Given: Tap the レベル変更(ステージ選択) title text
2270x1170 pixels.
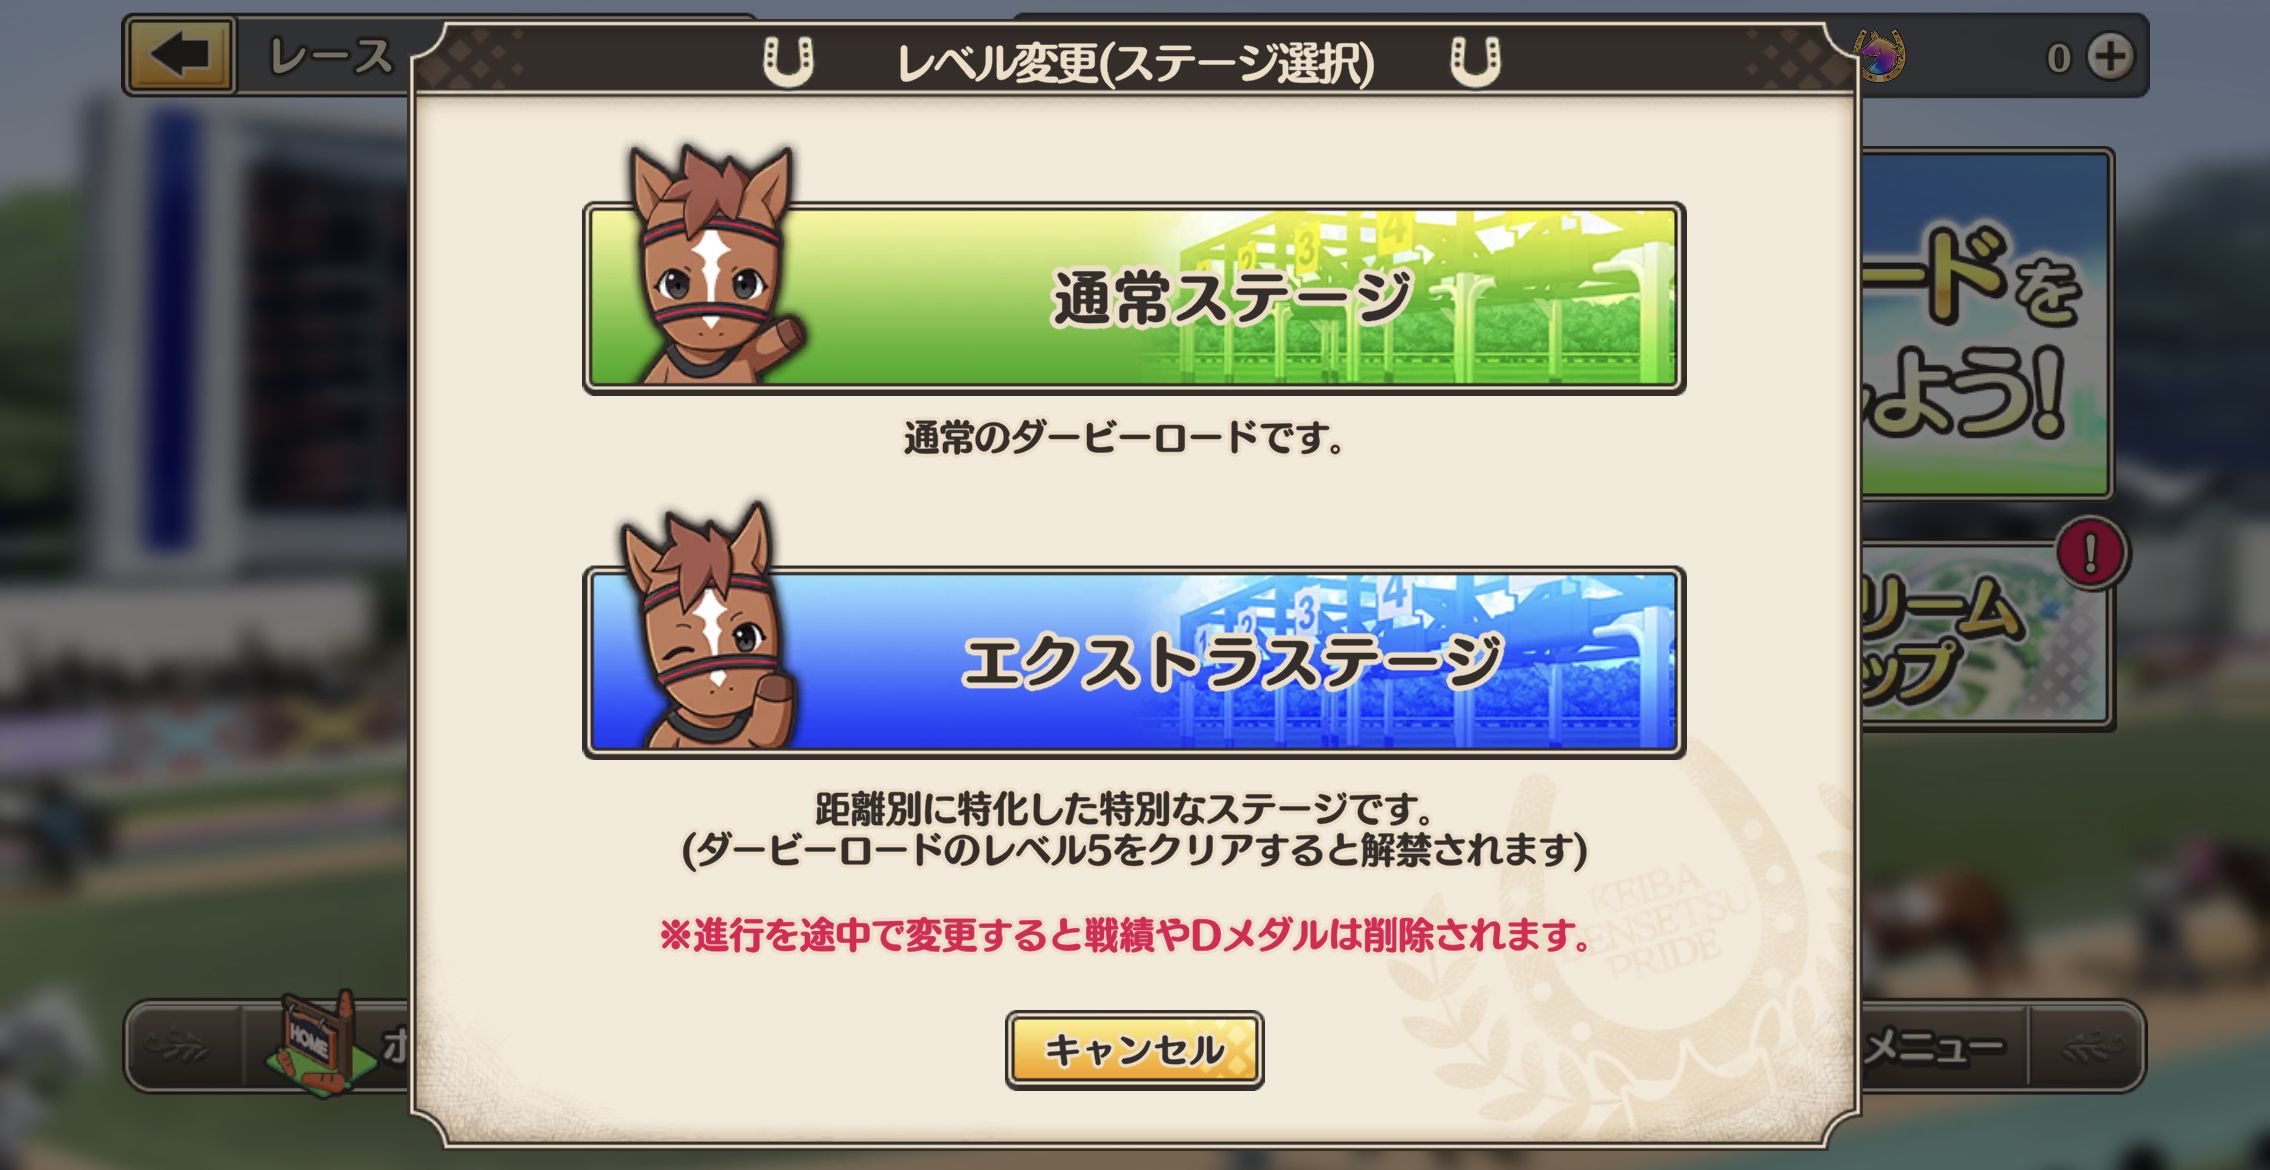Looking at the screenshot, I should pos(1135,63).
